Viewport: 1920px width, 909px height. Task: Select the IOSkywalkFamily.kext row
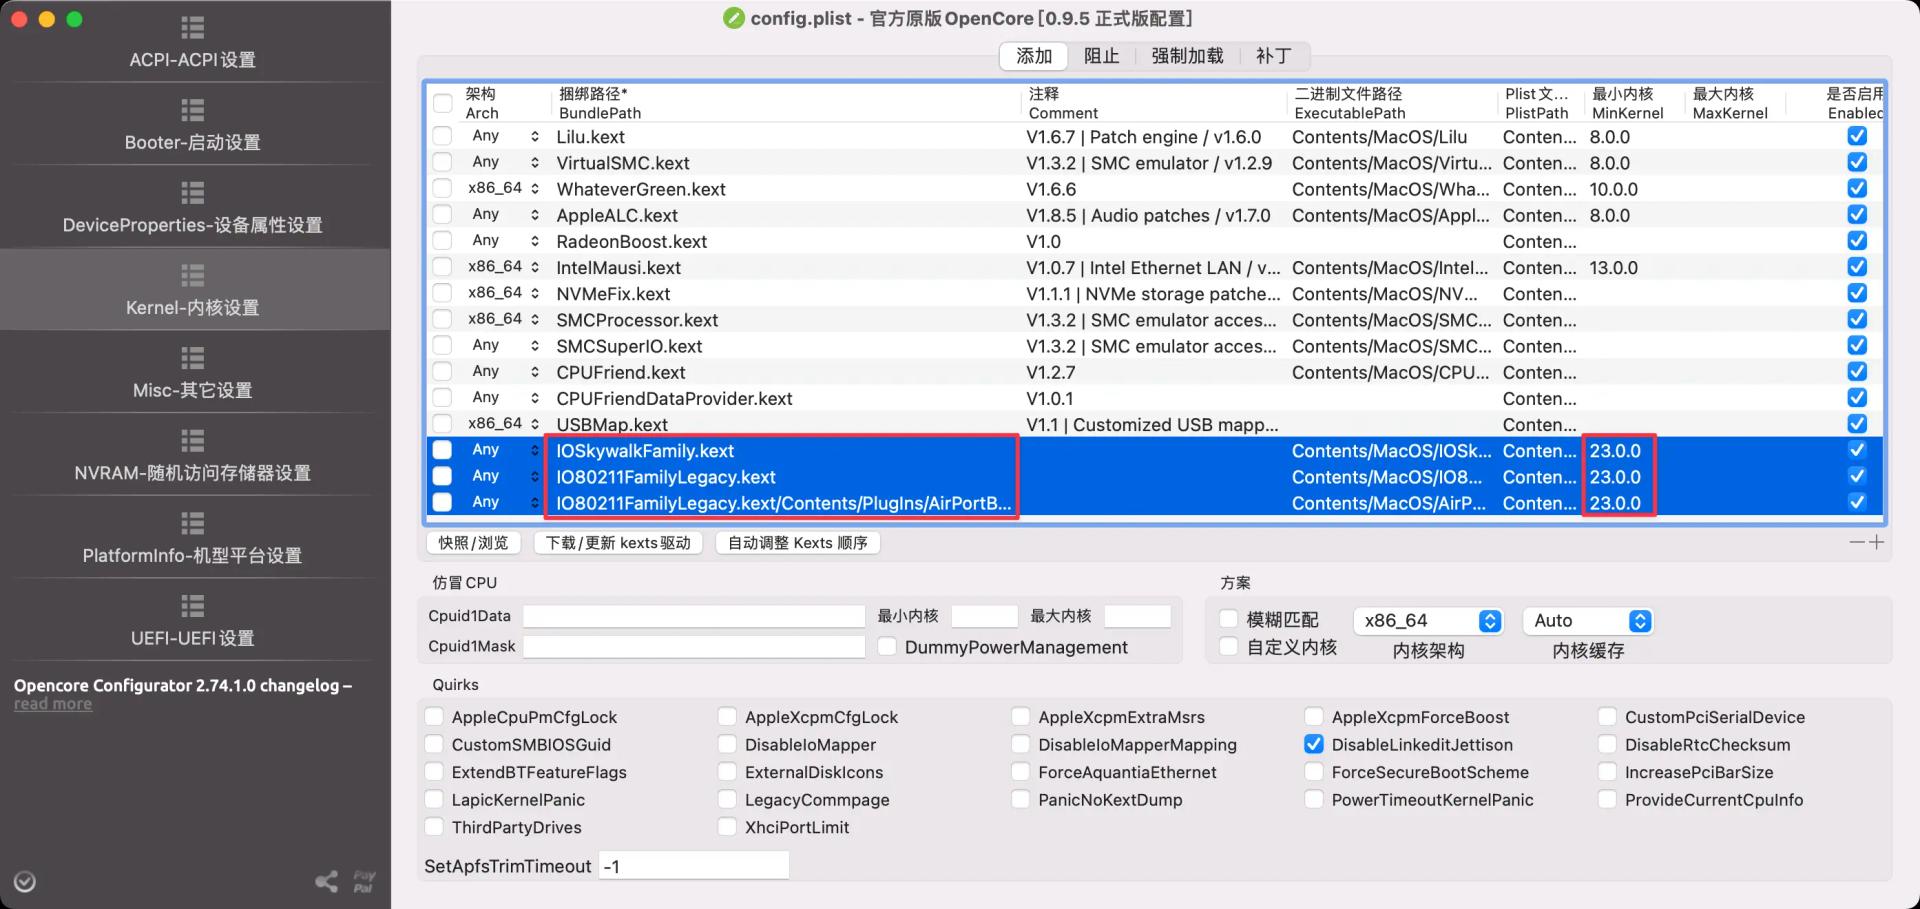(x=1155, y=450)
